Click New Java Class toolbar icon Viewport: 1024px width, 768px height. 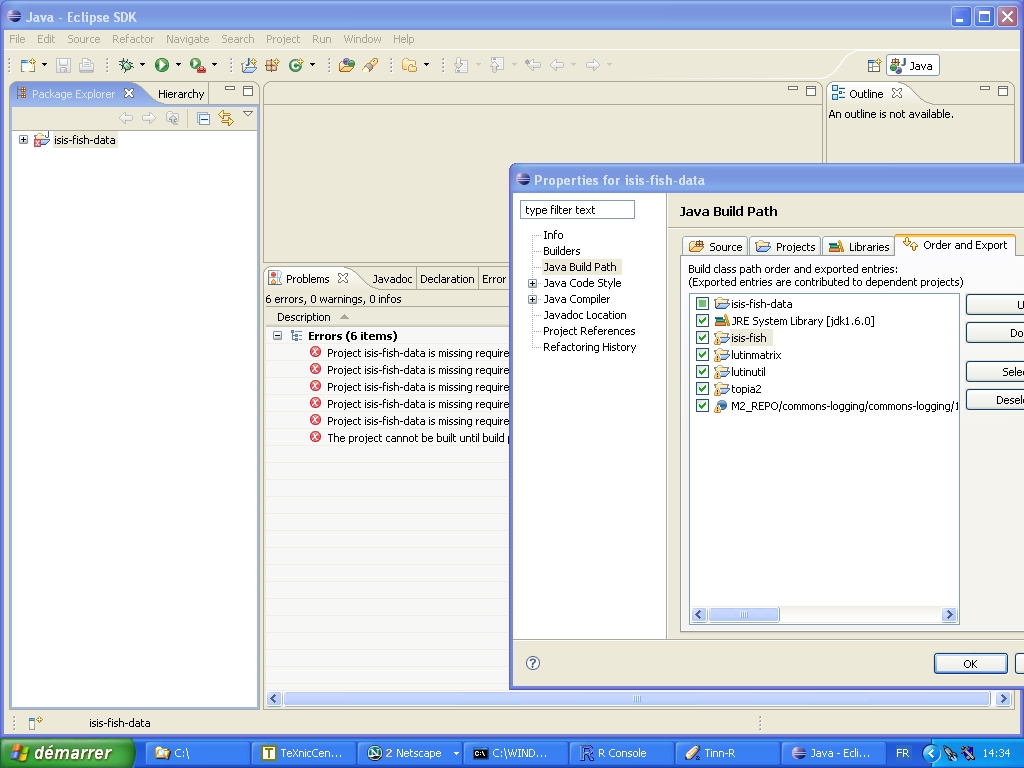pos(296,65)
